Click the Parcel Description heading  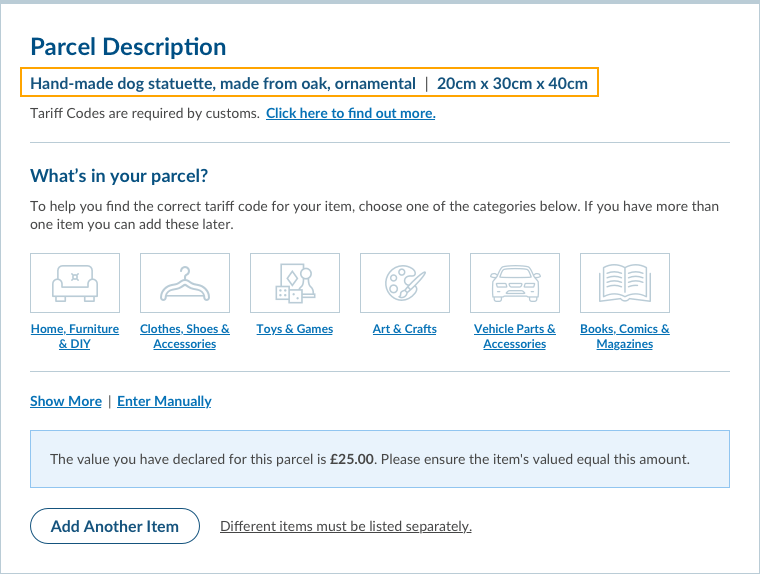[x=128, y=46]
